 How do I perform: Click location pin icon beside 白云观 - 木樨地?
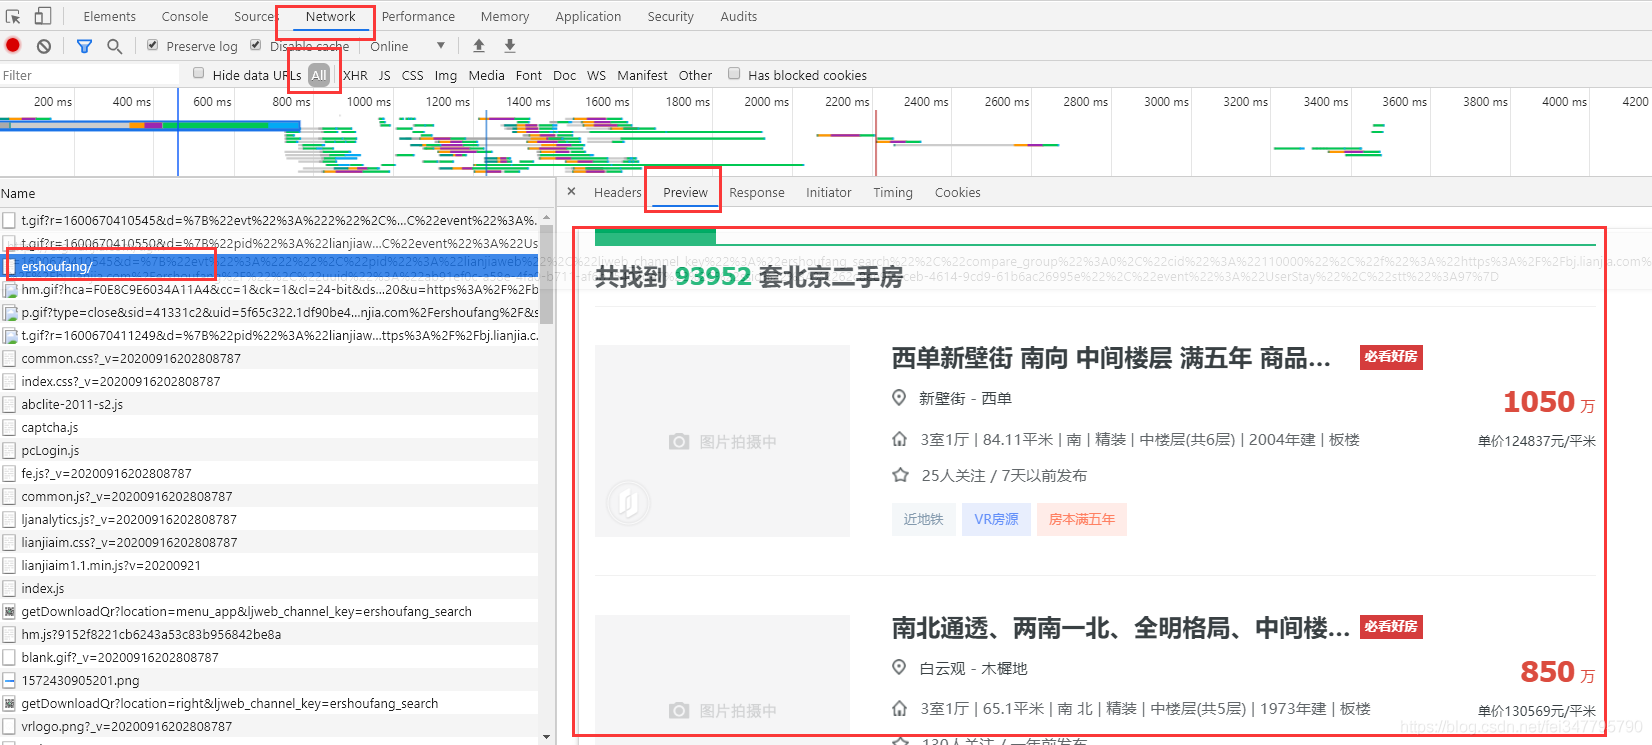click(899, 668)
